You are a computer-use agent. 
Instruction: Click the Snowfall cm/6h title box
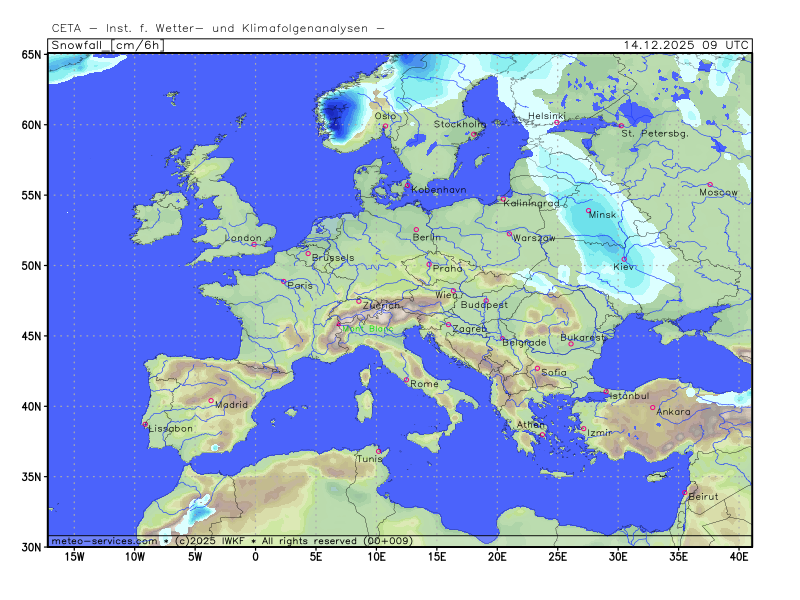pos(106,45)
